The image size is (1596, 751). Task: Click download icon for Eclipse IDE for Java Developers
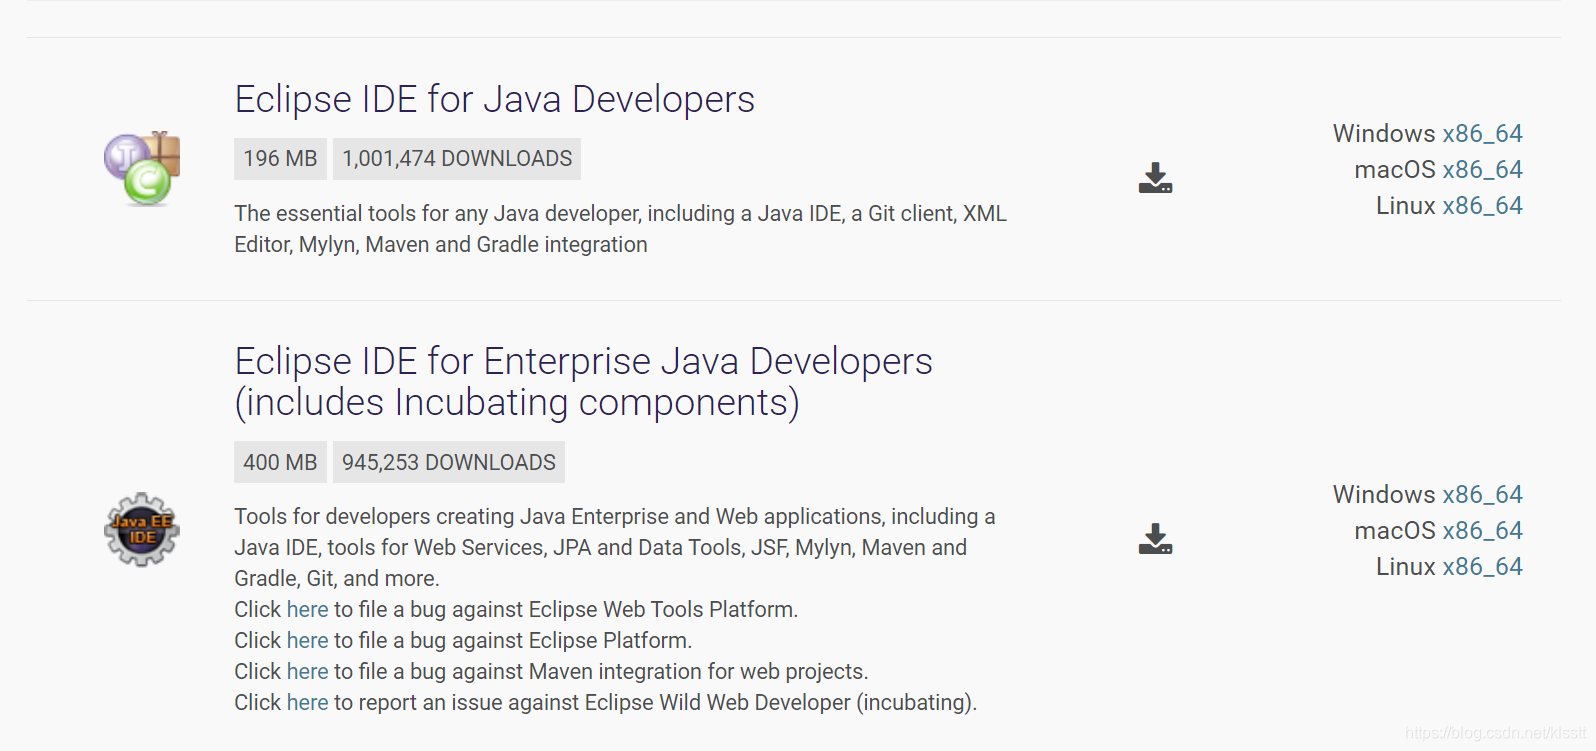[x=1155, y=178]
